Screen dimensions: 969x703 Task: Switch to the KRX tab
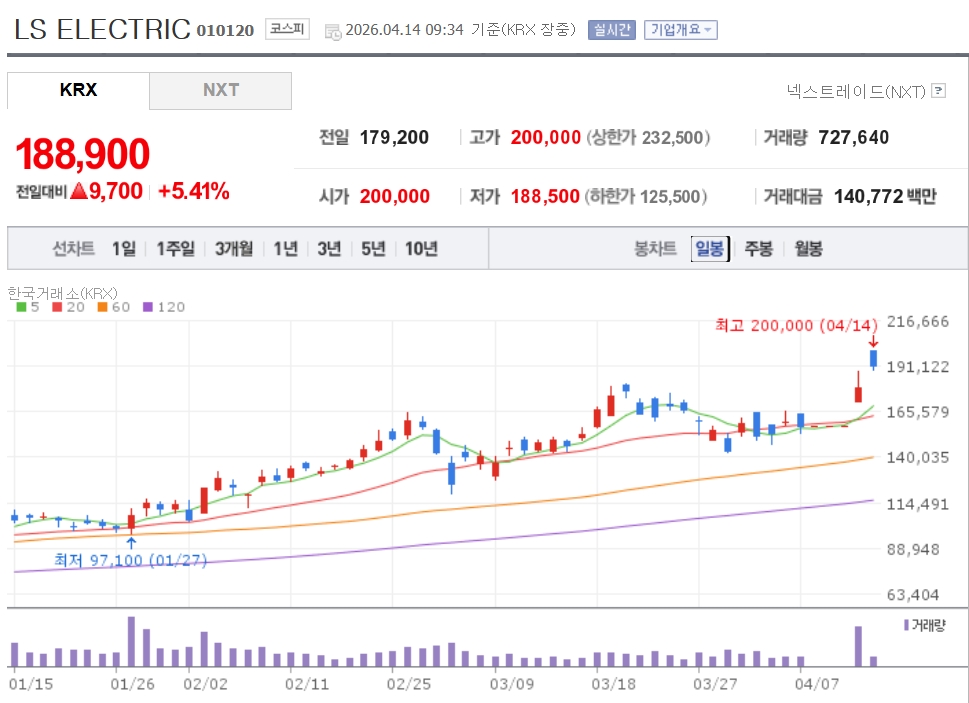78,90
